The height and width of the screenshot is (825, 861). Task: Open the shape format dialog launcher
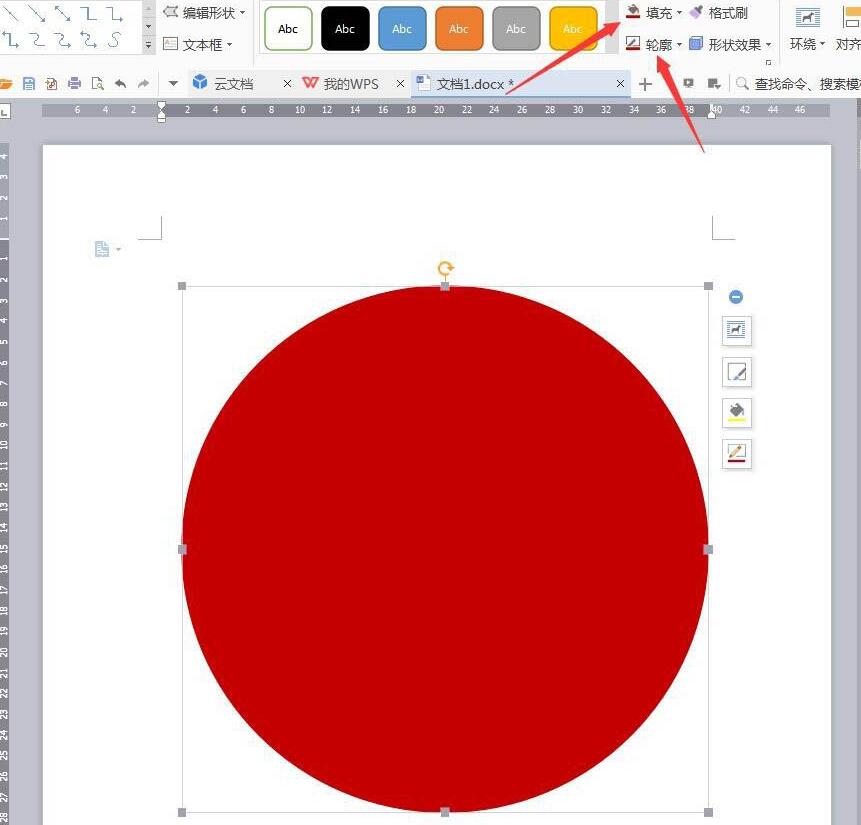pos(768,62)
